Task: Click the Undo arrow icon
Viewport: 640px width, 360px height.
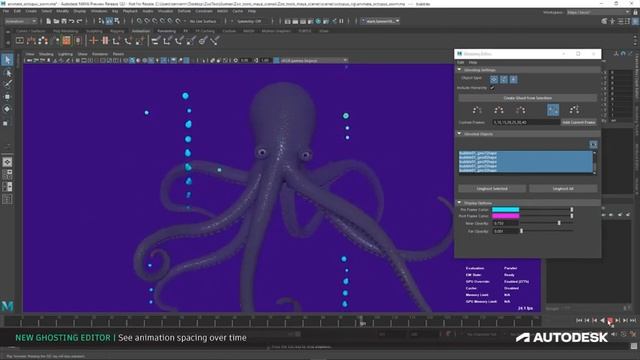Action: 72,21
